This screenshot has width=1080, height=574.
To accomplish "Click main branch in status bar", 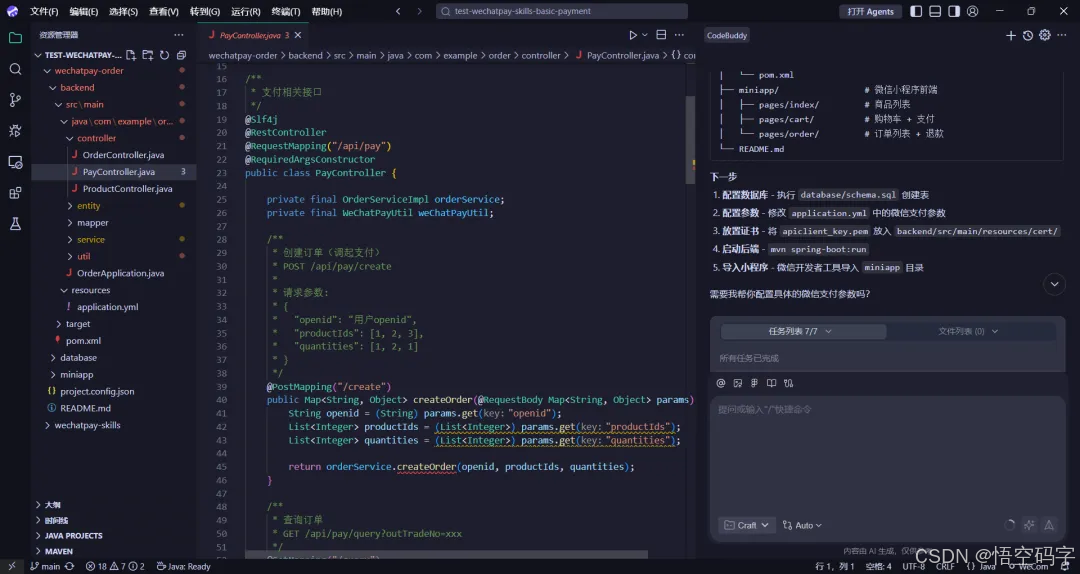I will coord(45,566).
